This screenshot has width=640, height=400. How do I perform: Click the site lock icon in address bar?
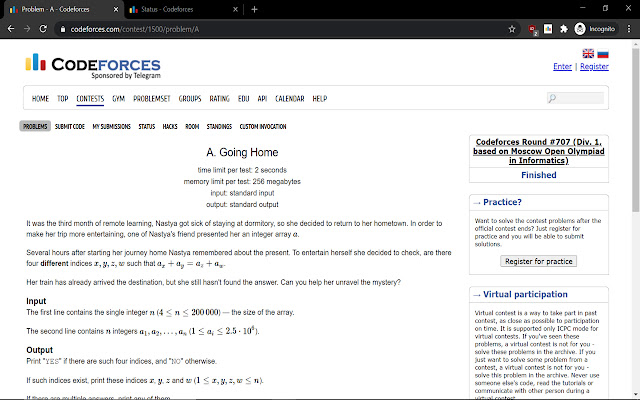pos(62,29)
